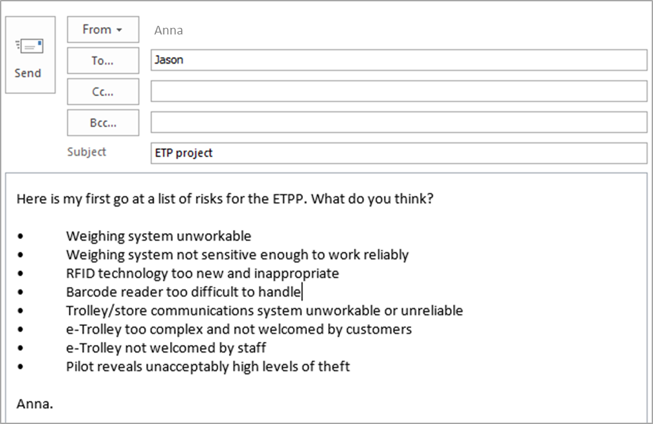Click the sender name Anna
Screen dimensions: 653x424
click(168, 30)
